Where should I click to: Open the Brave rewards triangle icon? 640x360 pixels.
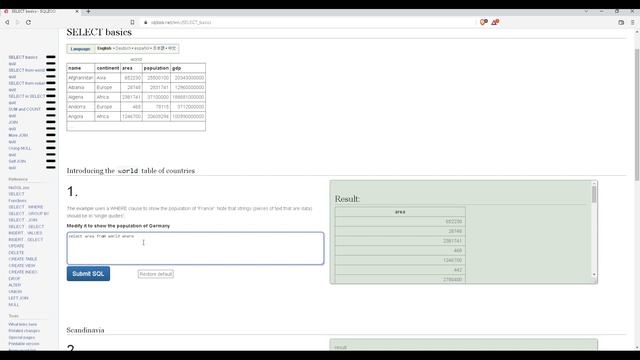[x=495, y=22]
